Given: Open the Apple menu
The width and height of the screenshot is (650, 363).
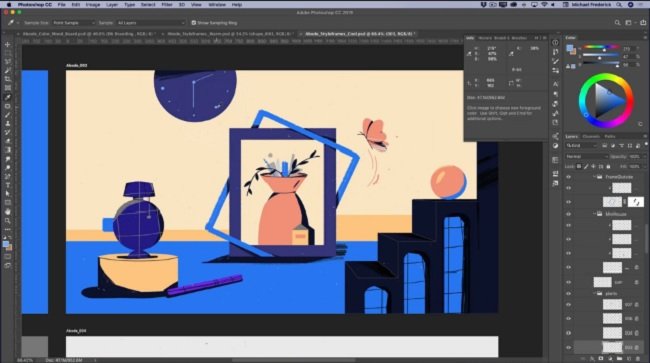Looking at the screenshot, I should pos(9,5).
